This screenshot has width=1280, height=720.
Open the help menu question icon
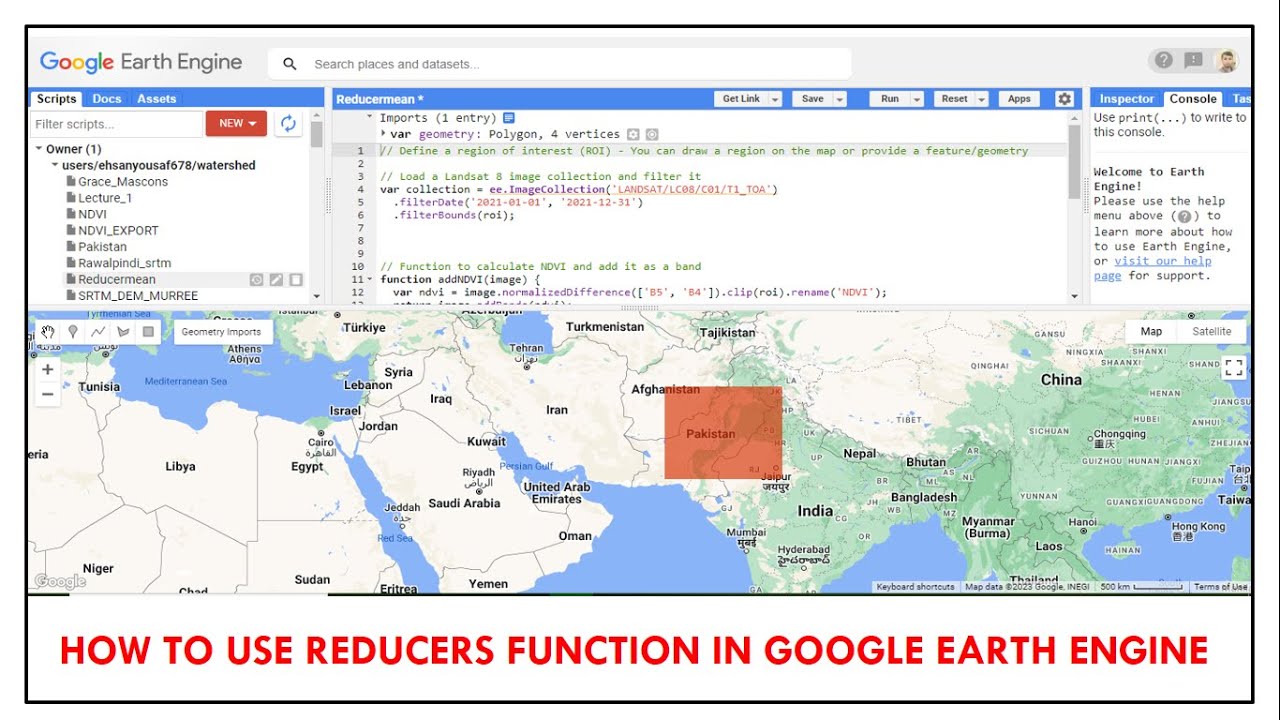[x=1163, y=60]
